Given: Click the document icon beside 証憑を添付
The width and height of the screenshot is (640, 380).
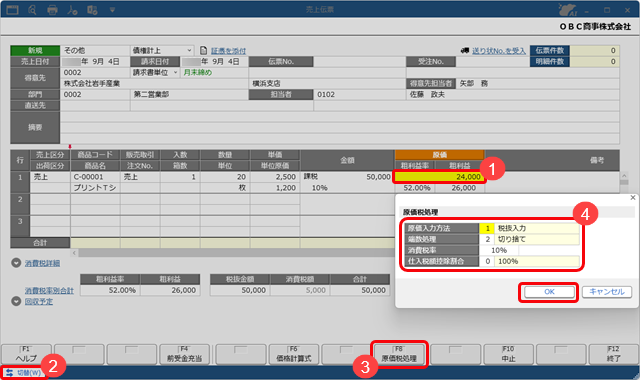Looking at the screenshot, I should point(204,51).
